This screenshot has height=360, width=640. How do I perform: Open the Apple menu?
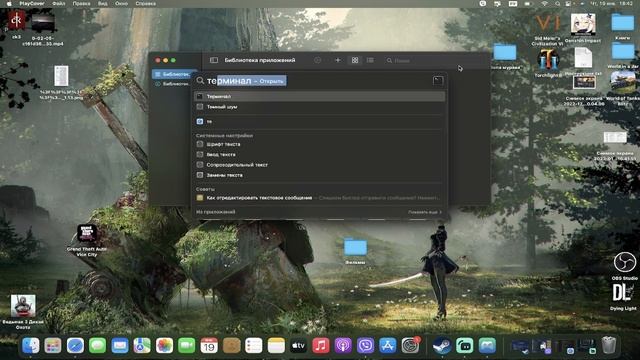coord(9,4)
